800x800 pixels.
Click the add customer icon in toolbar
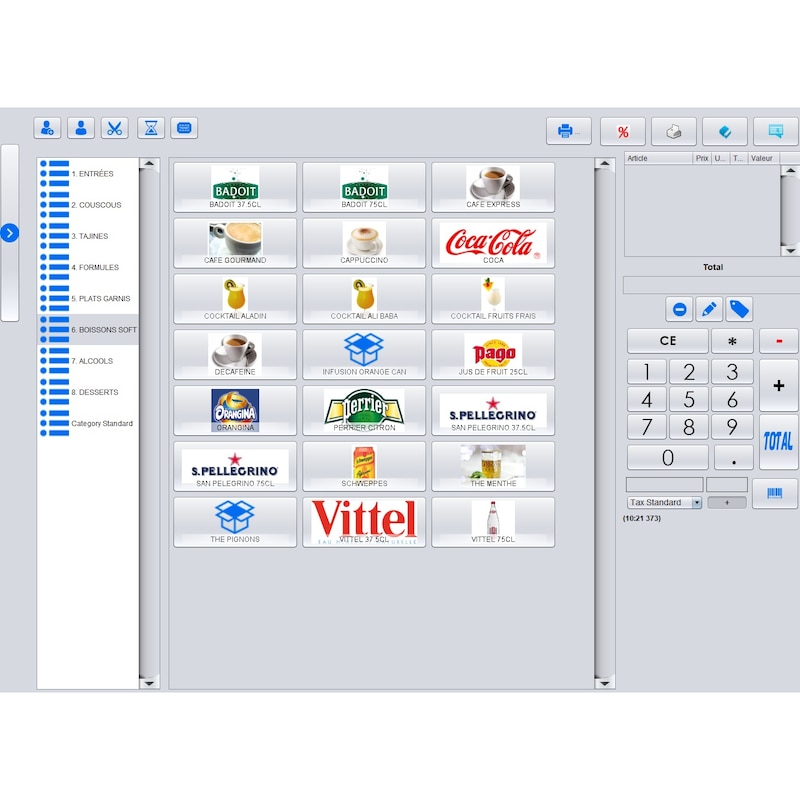click(47, 128)
